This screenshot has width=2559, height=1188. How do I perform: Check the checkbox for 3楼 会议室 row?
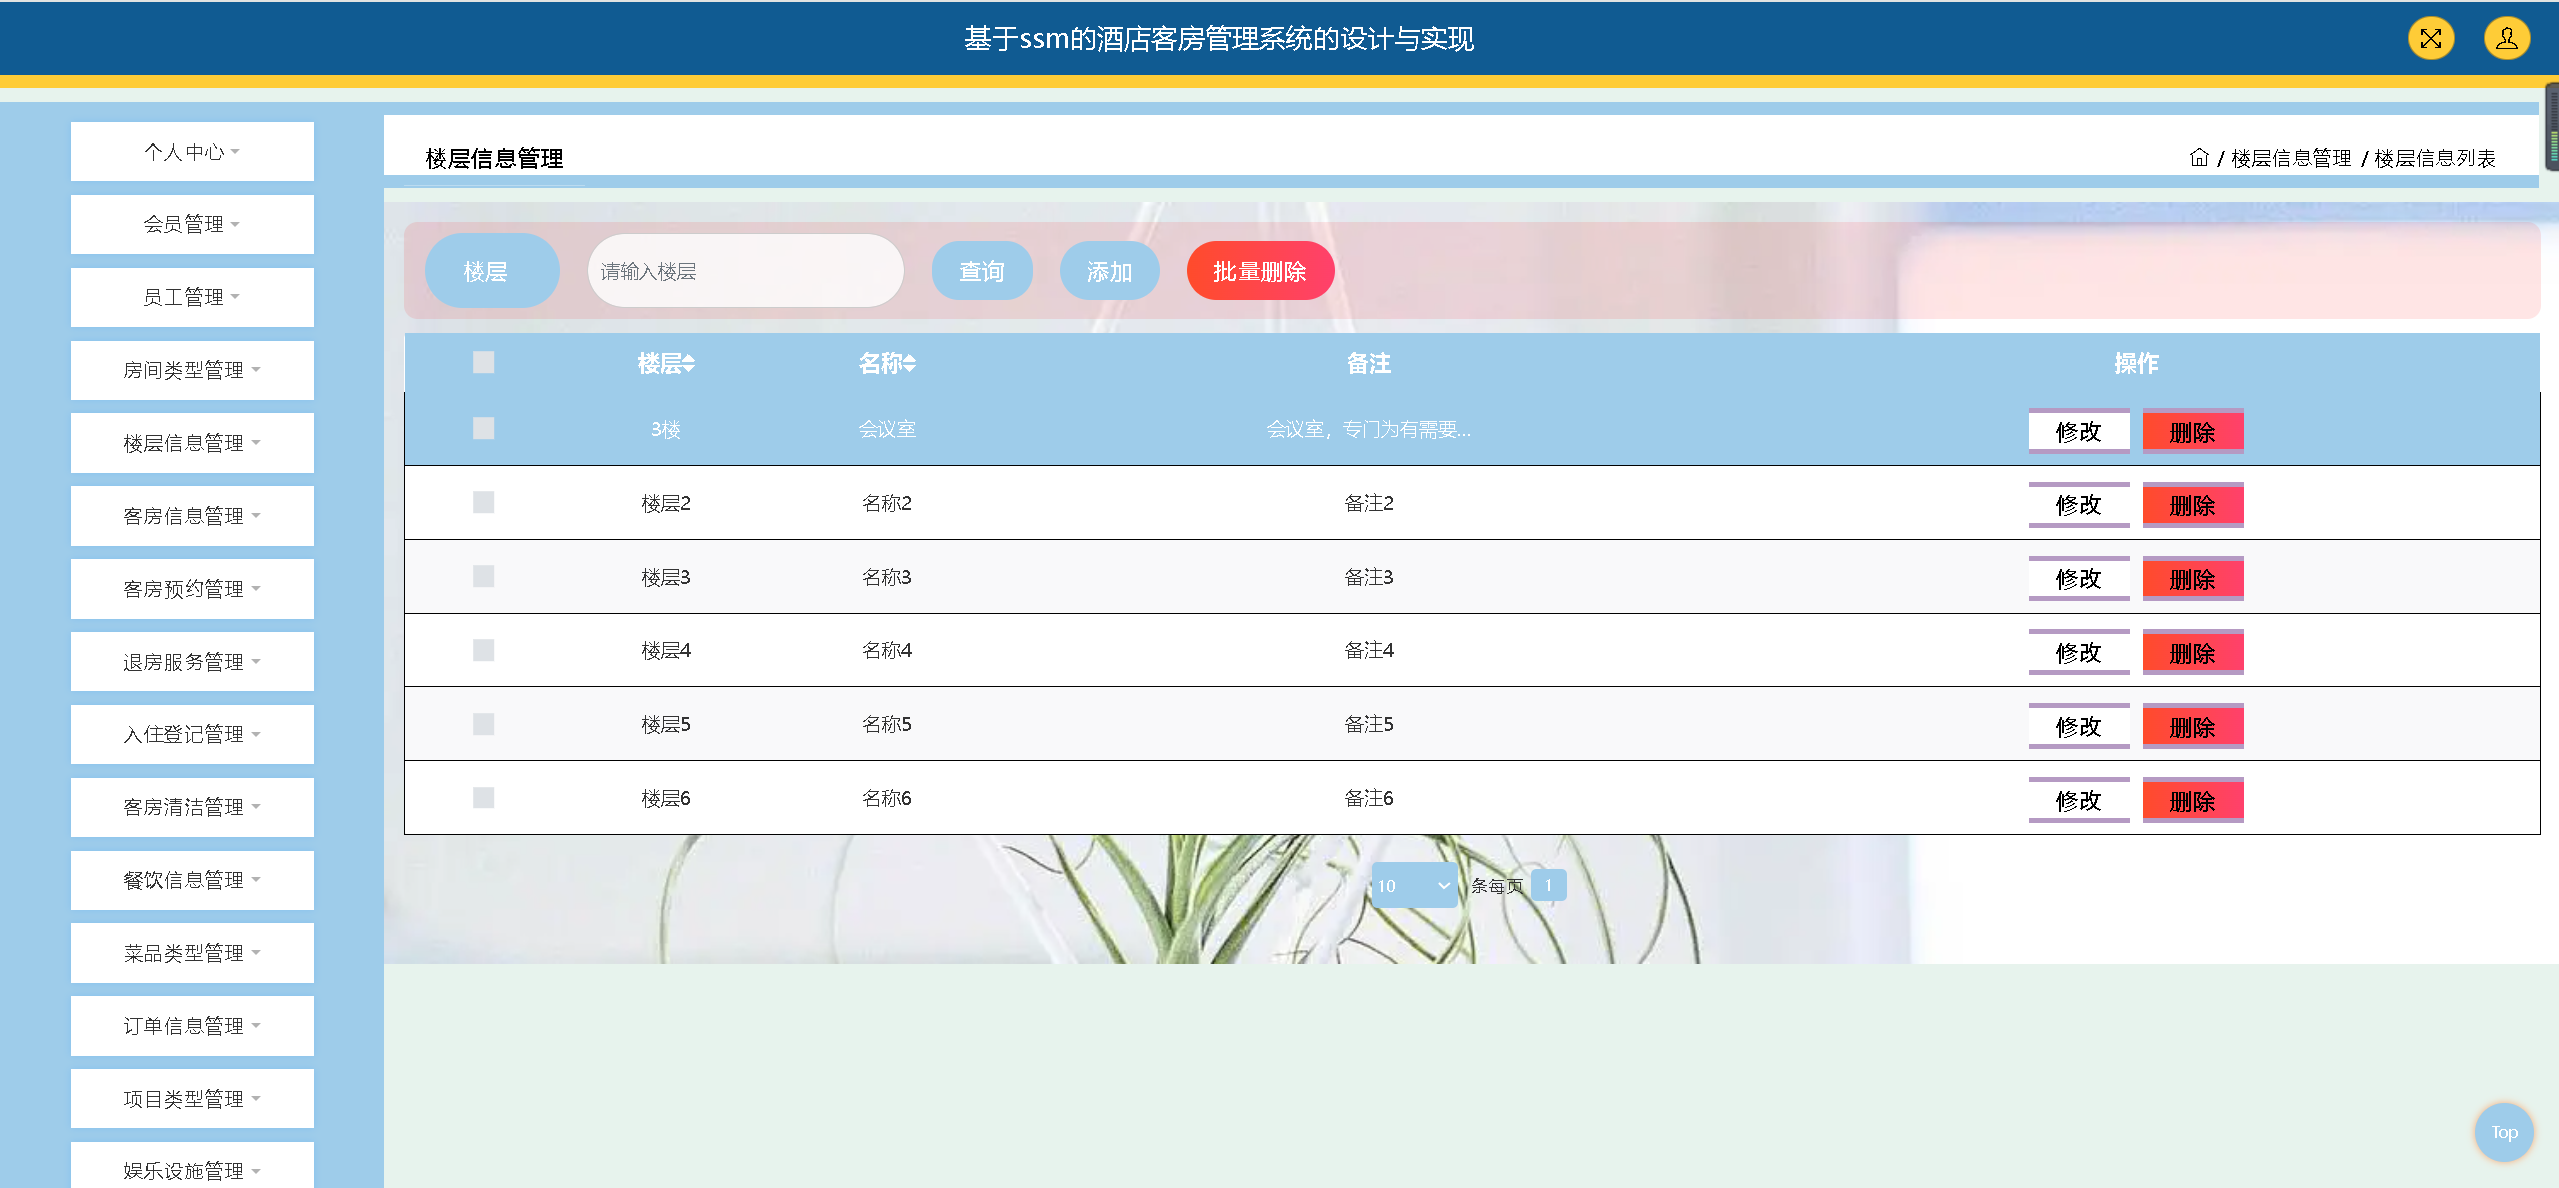(x=483, y=428)
